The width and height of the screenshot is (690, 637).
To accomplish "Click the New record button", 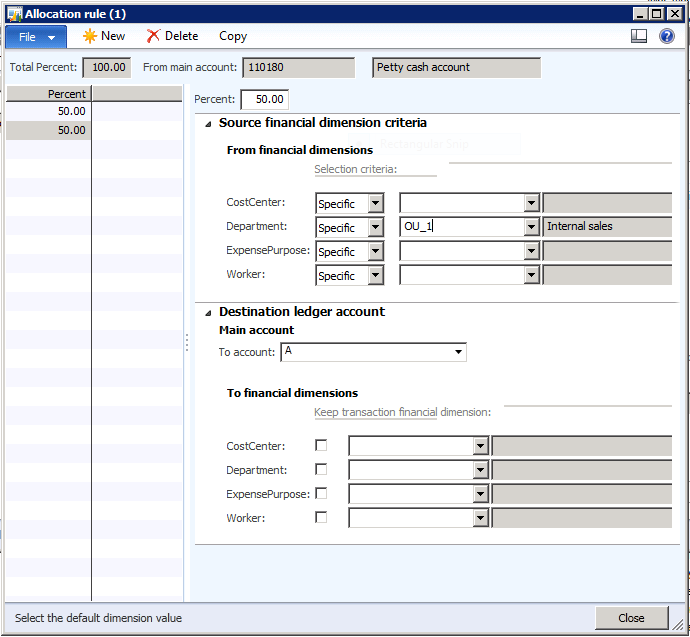I will click(104, 36).
